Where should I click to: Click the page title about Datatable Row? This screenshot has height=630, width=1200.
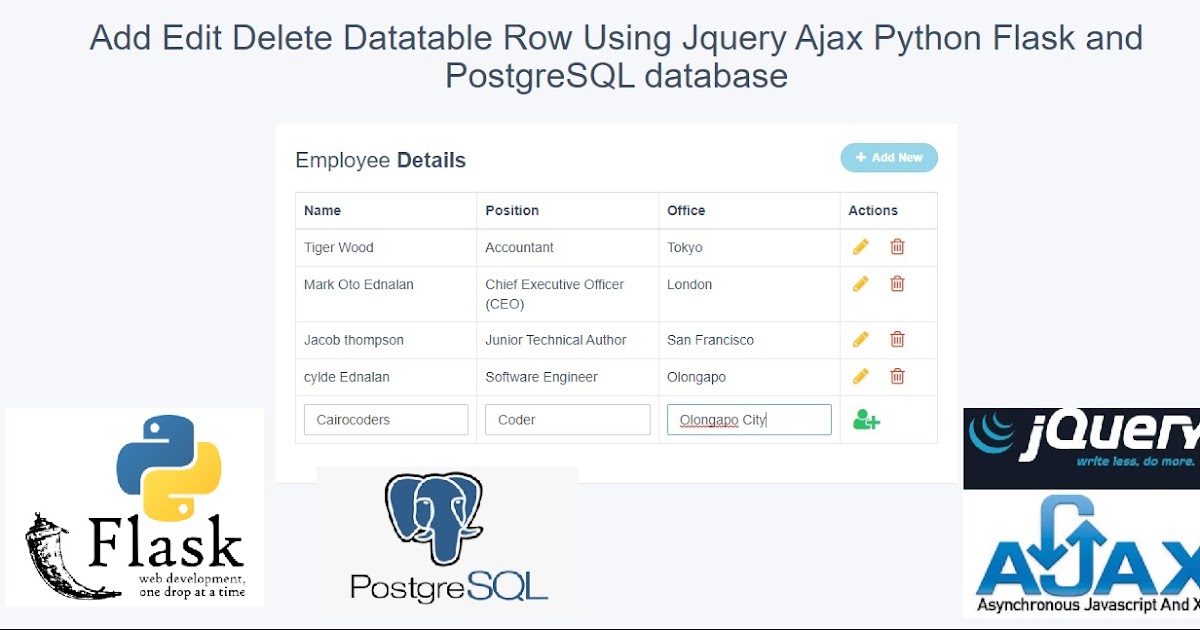616,56
